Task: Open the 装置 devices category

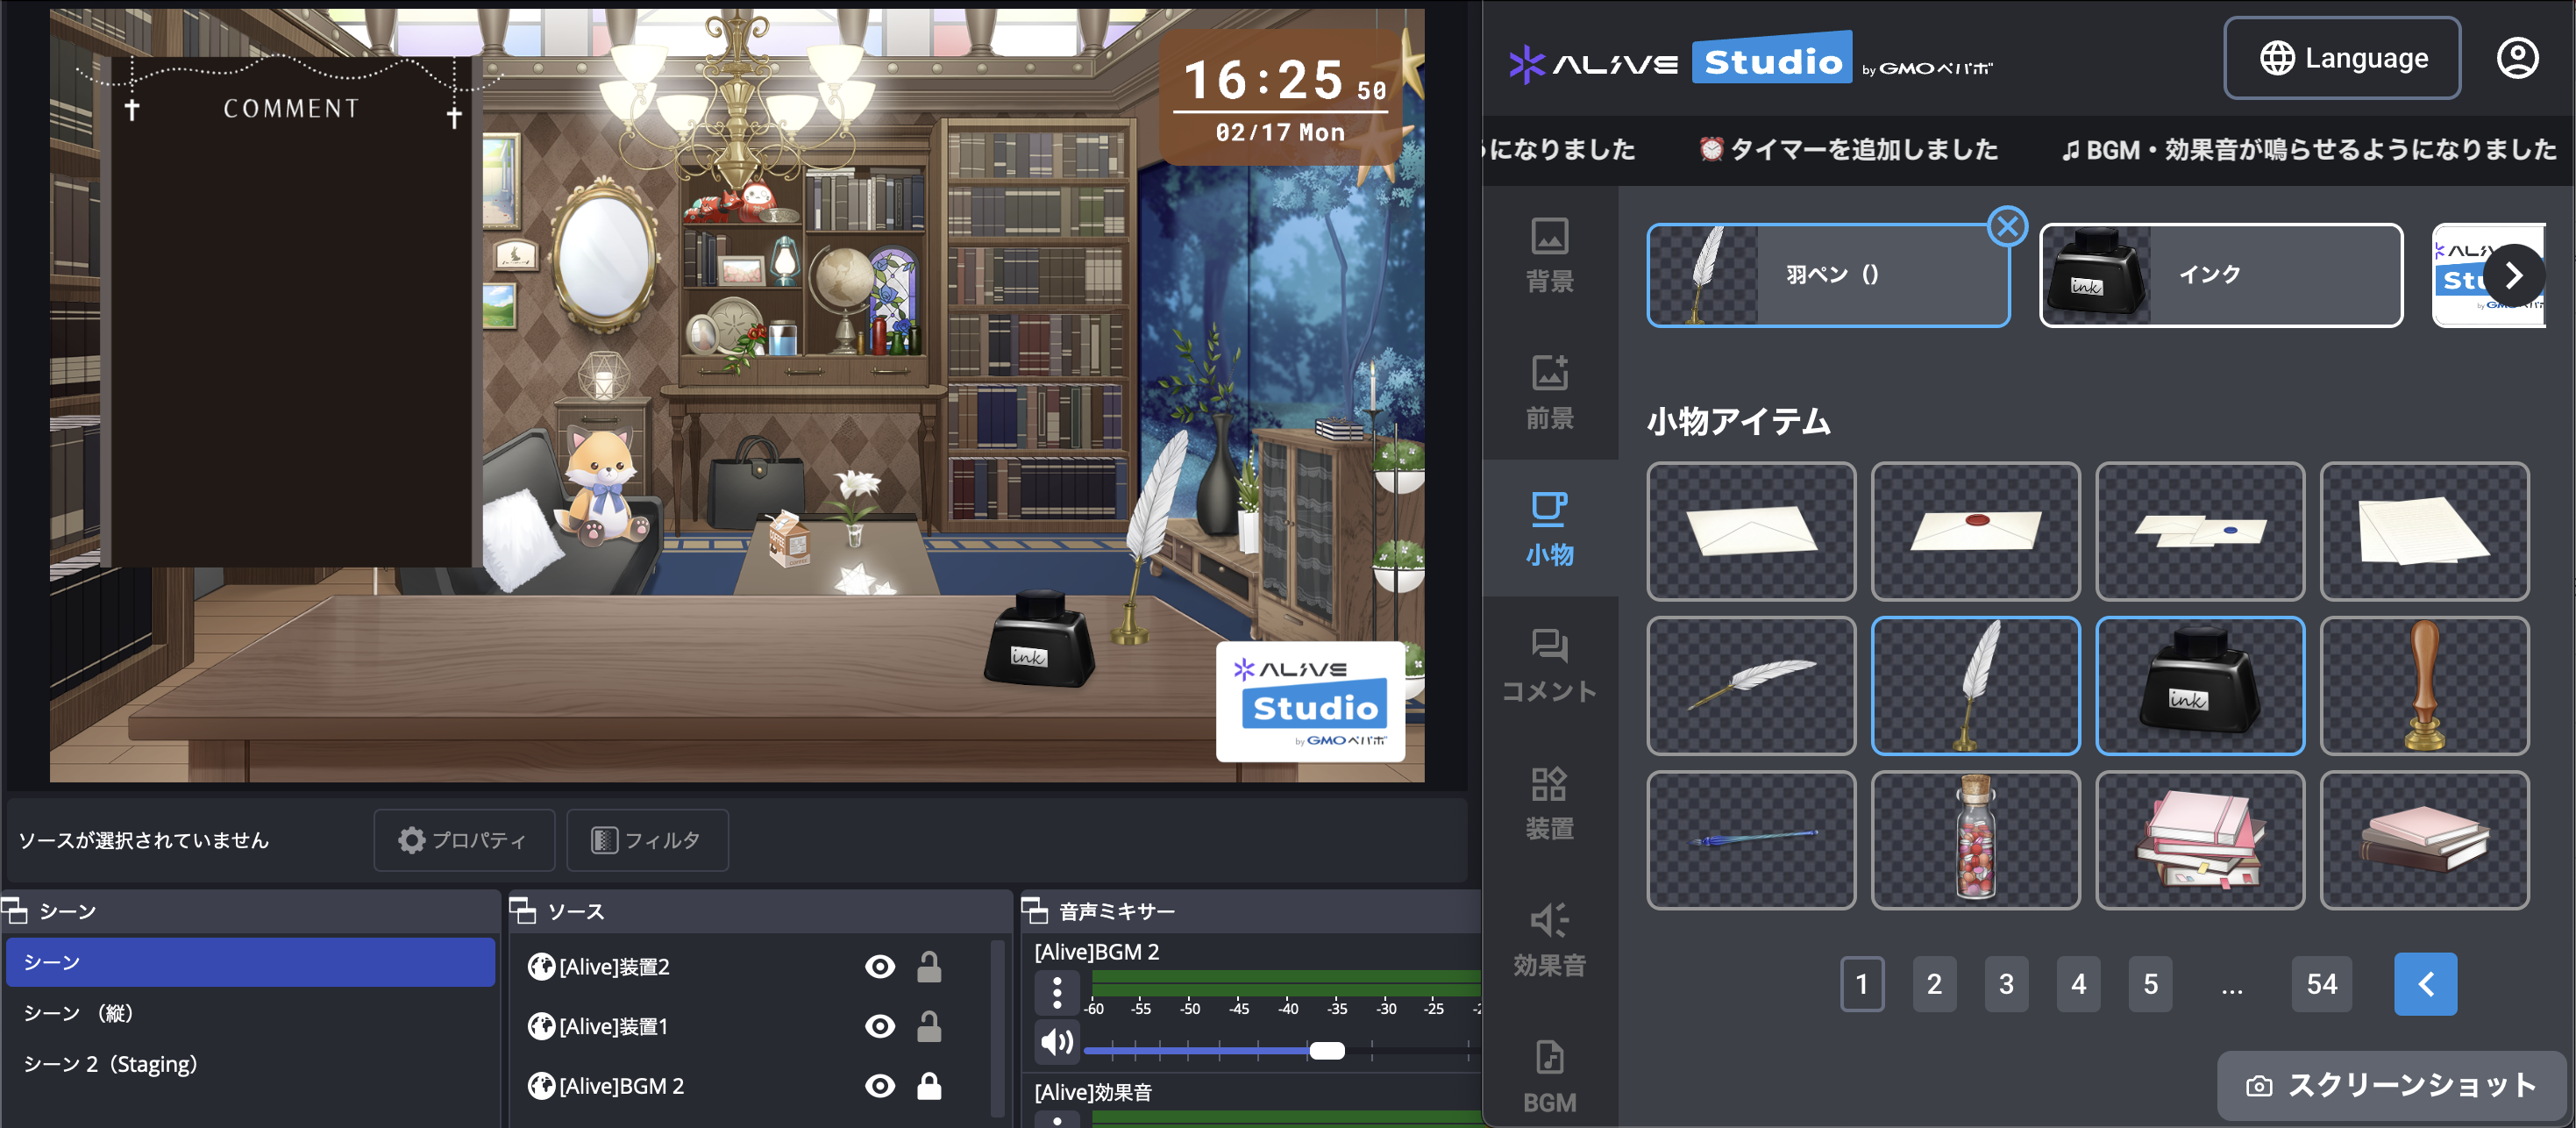Action: tap(1549, 803)
